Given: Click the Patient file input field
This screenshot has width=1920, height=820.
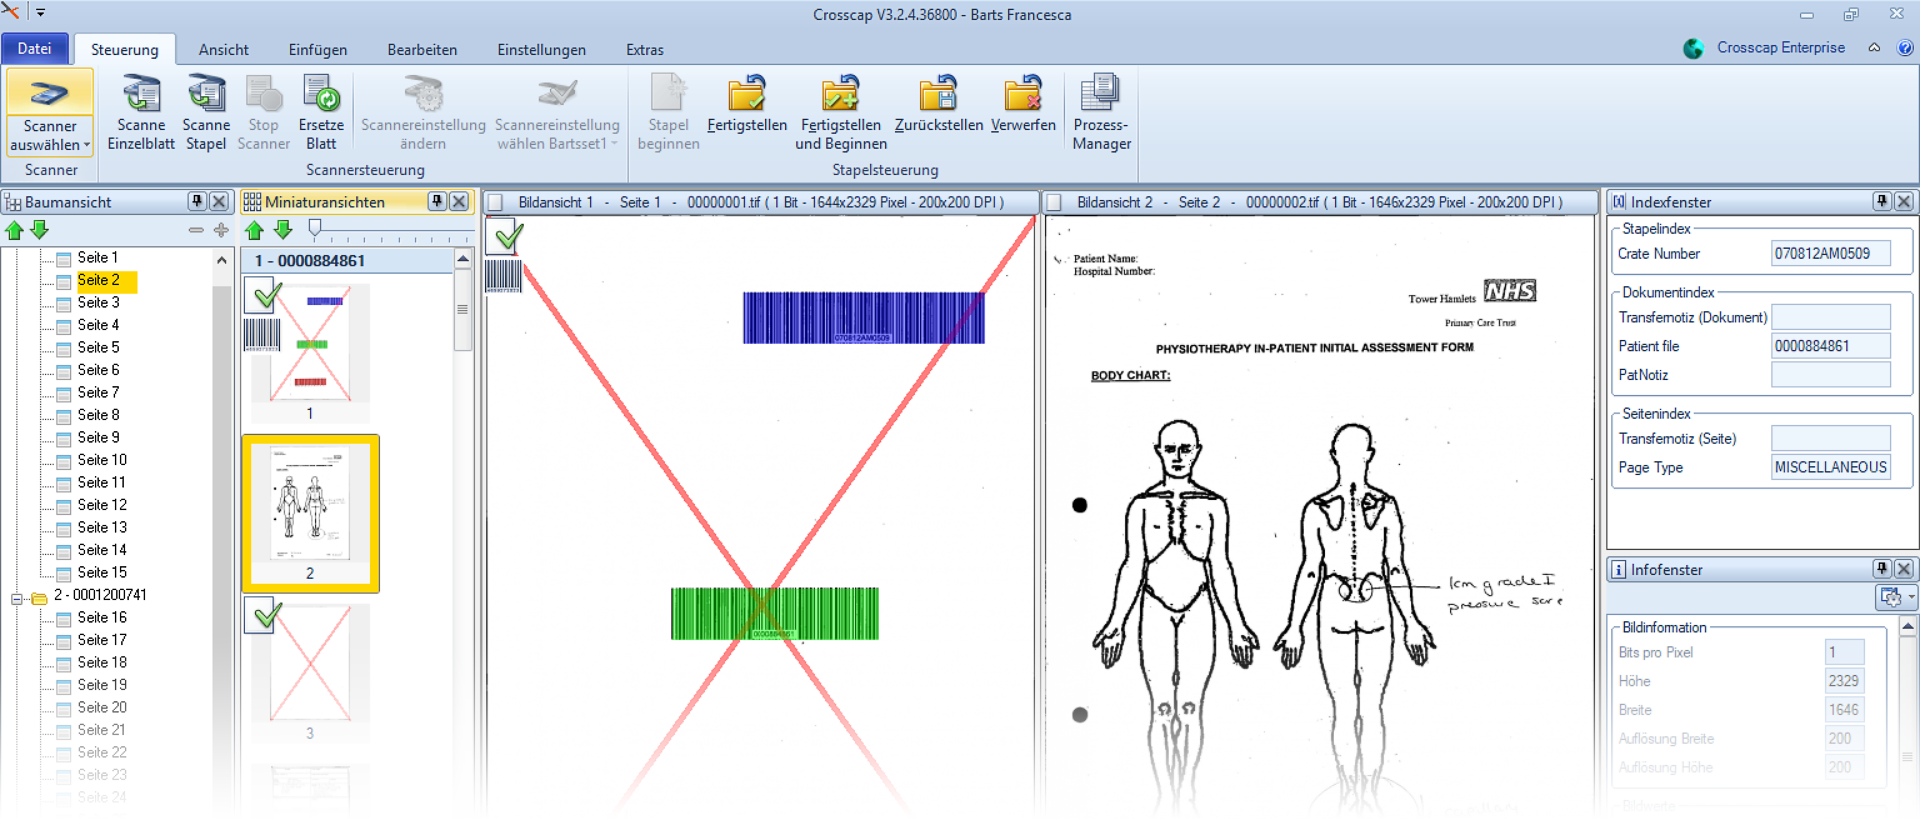Looking at the screenshot, I should tap(1830, 346).
